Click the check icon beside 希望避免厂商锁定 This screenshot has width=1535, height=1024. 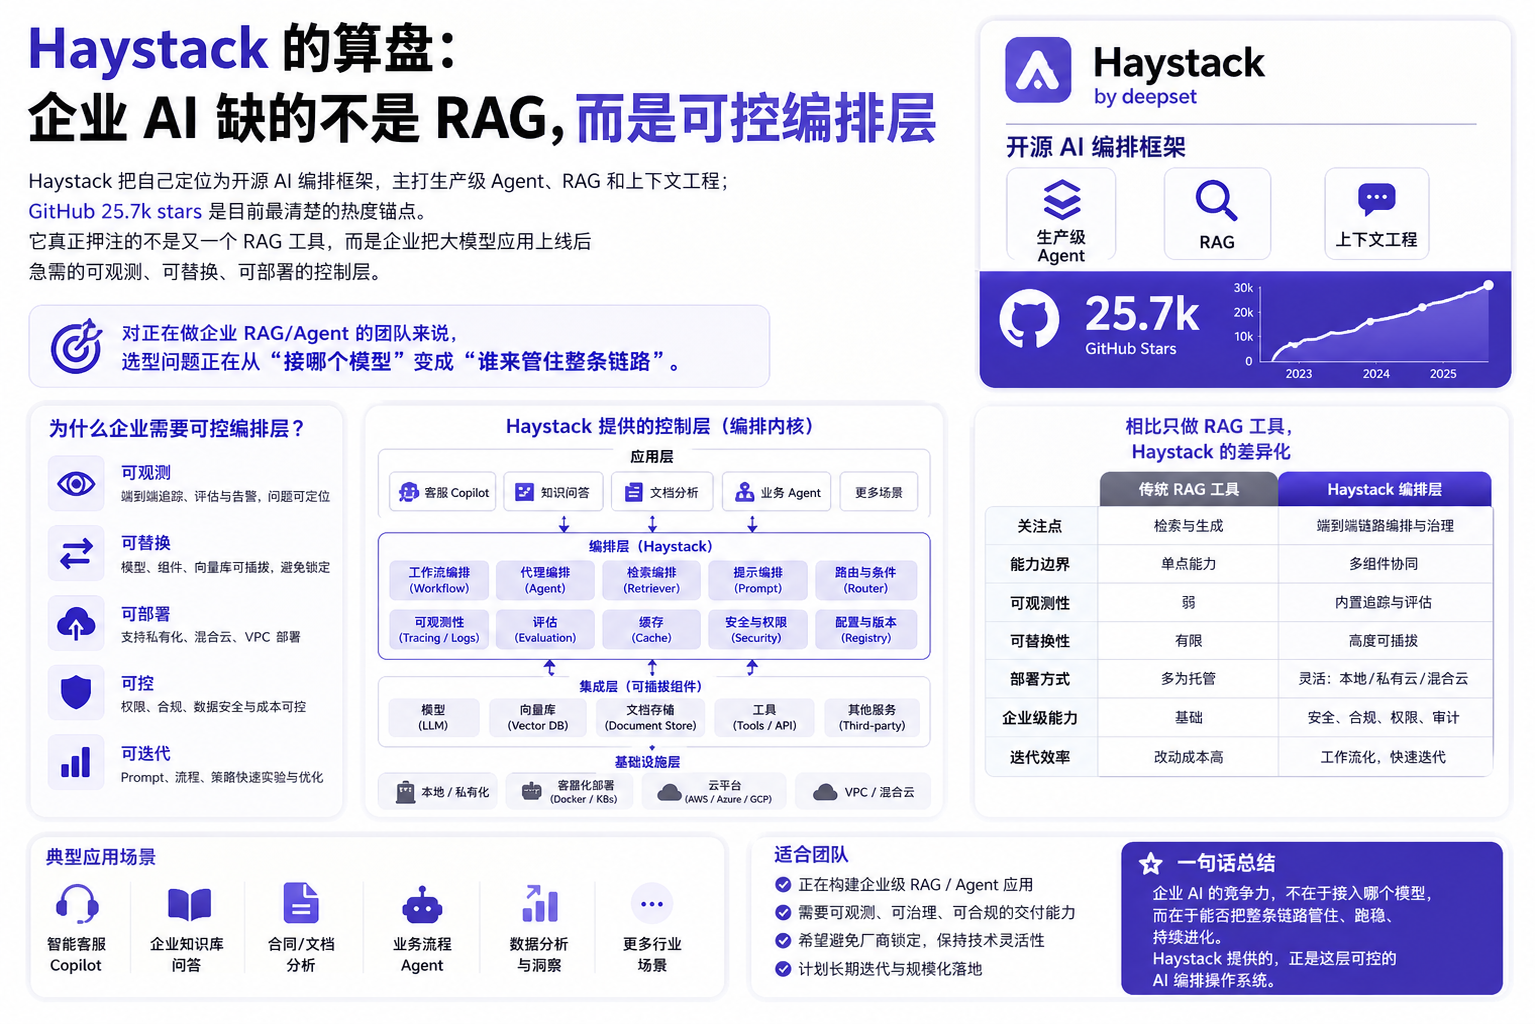(x=784, y=940)
